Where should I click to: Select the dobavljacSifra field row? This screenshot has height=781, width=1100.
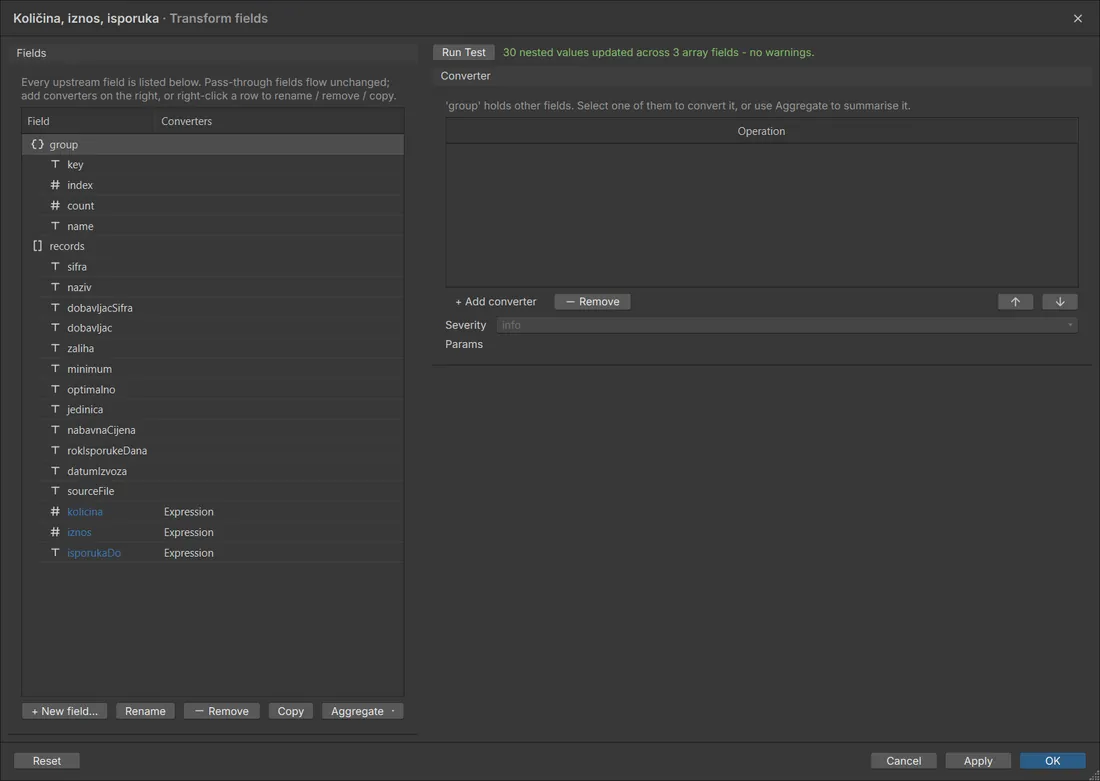pyautogui.click(x=213, y=307)
